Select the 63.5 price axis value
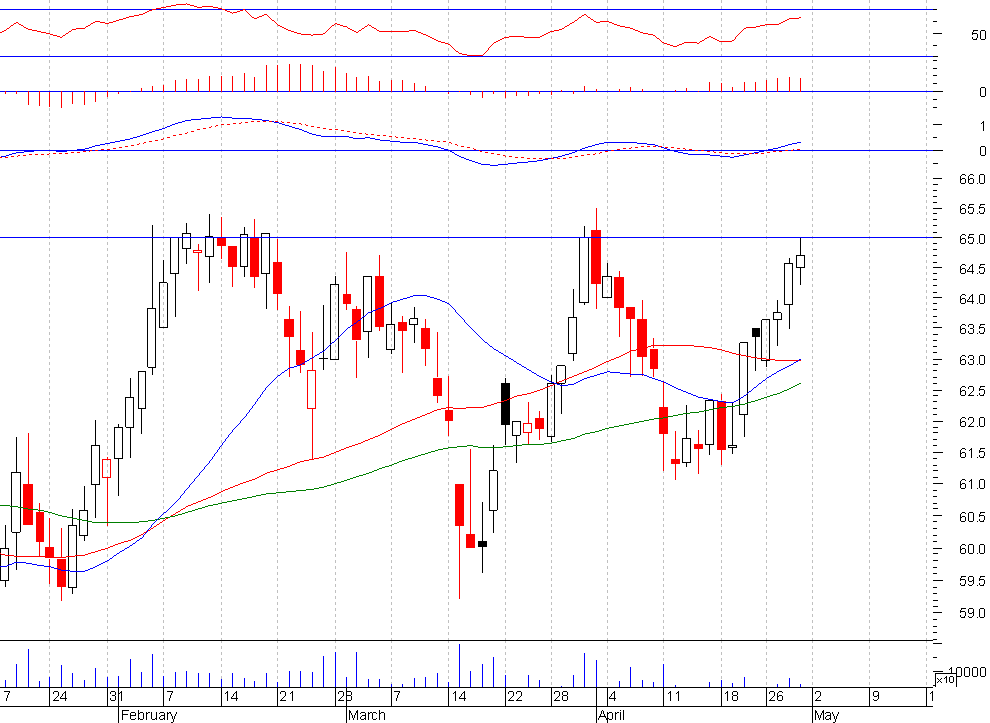This screenshot has height=723, width=990. click(972, 330)
